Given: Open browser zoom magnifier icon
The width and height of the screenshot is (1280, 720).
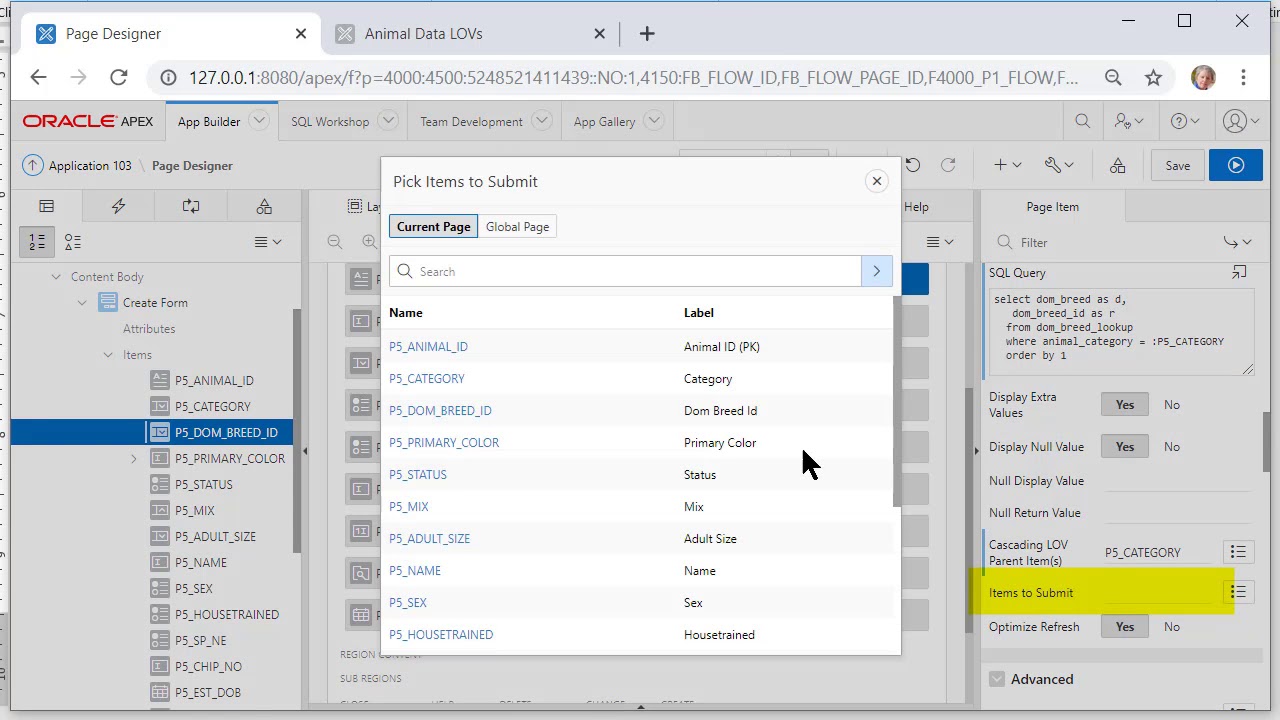Looking at the screenshot, I should [1113, 77].
